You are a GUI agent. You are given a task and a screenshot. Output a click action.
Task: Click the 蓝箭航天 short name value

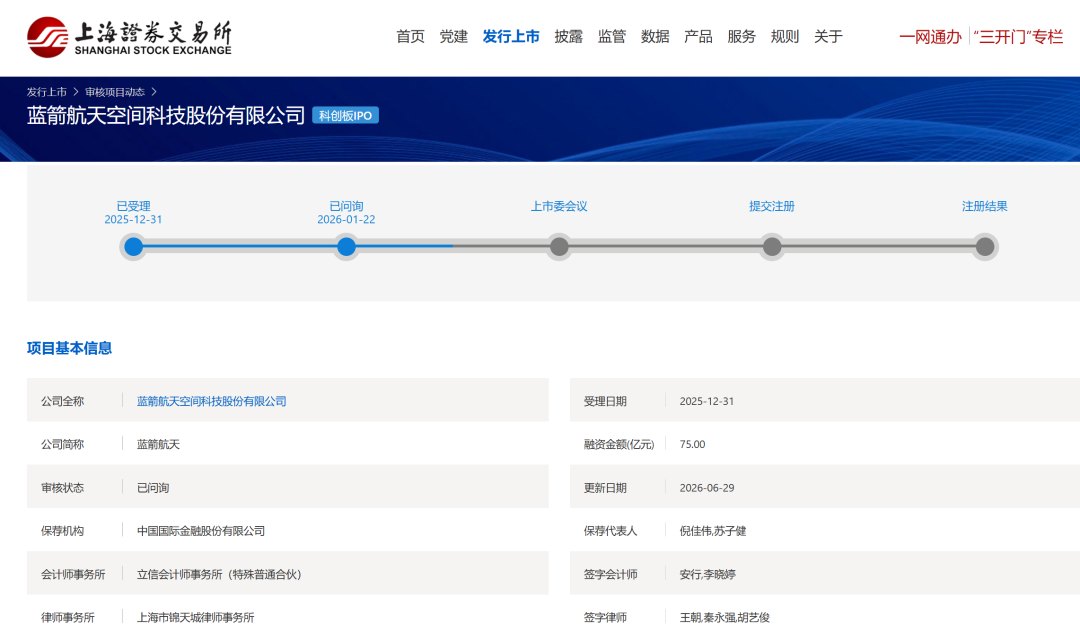click(x=158, y=444)
